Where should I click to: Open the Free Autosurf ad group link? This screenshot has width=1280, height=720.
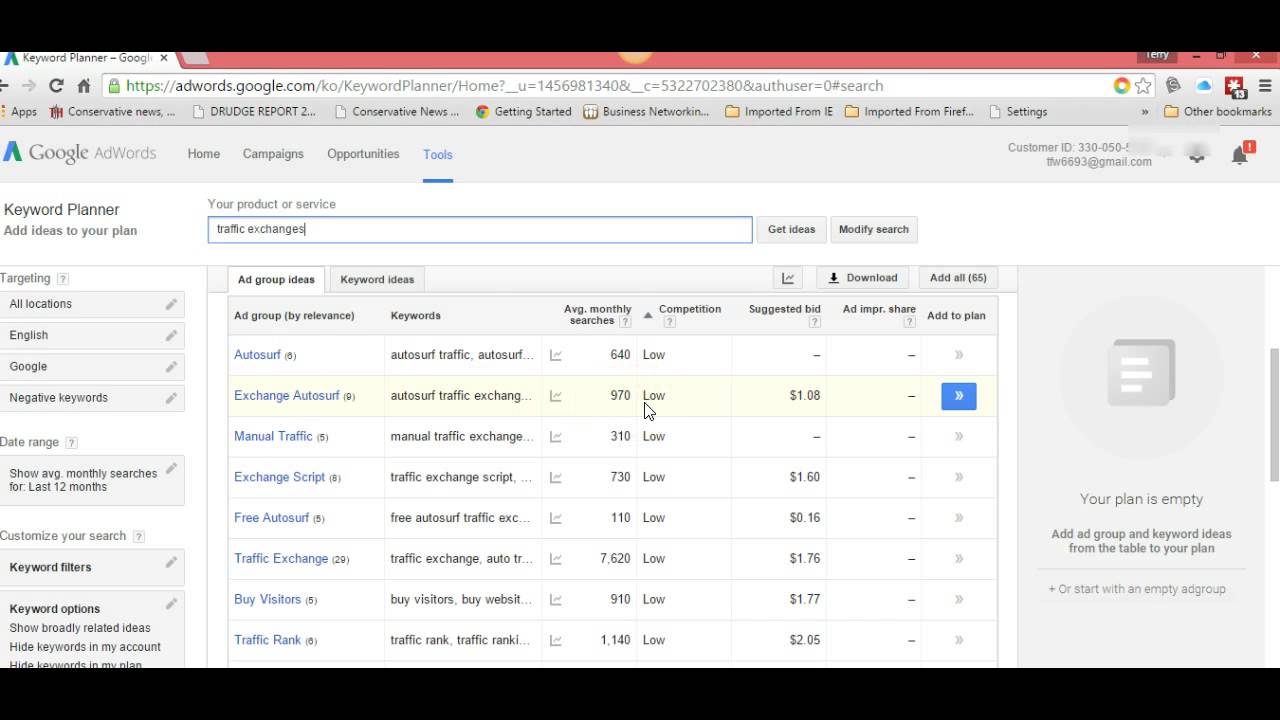click(x=271, y=518)
